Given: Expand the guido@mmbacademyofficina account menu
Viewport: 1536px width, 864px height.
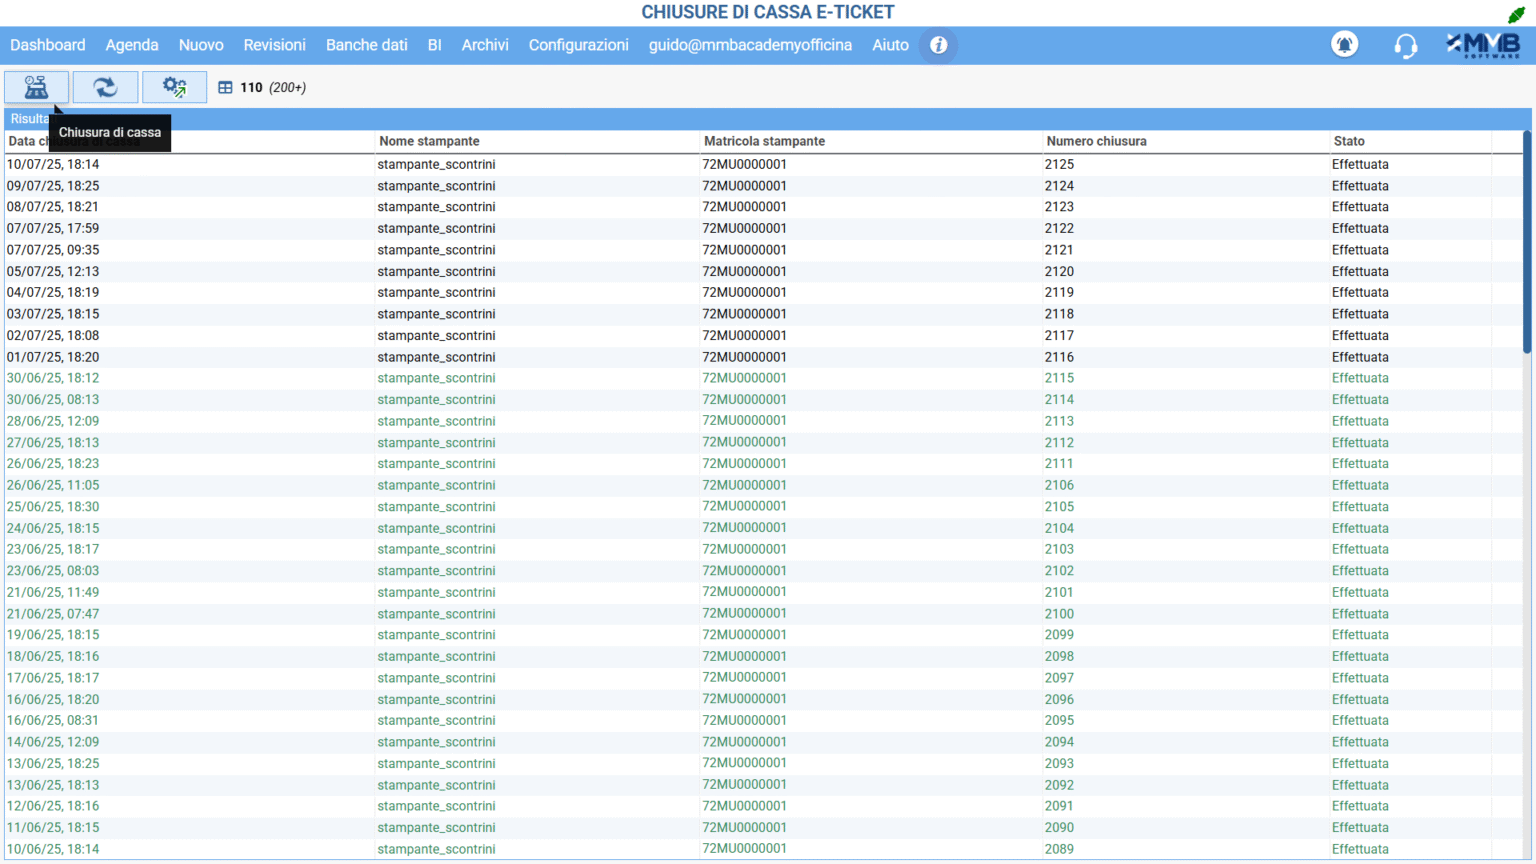Looking at the screenshot, I should (x=750, y=45).
